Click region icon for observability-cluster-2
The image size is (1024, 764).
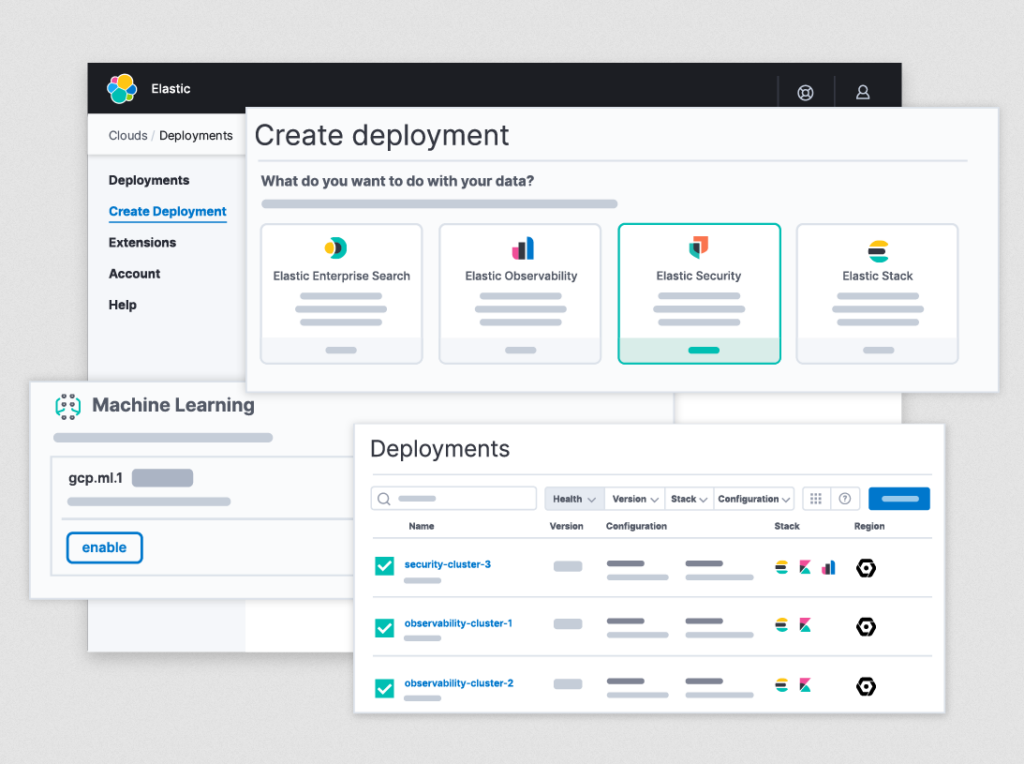click(866, 686)
